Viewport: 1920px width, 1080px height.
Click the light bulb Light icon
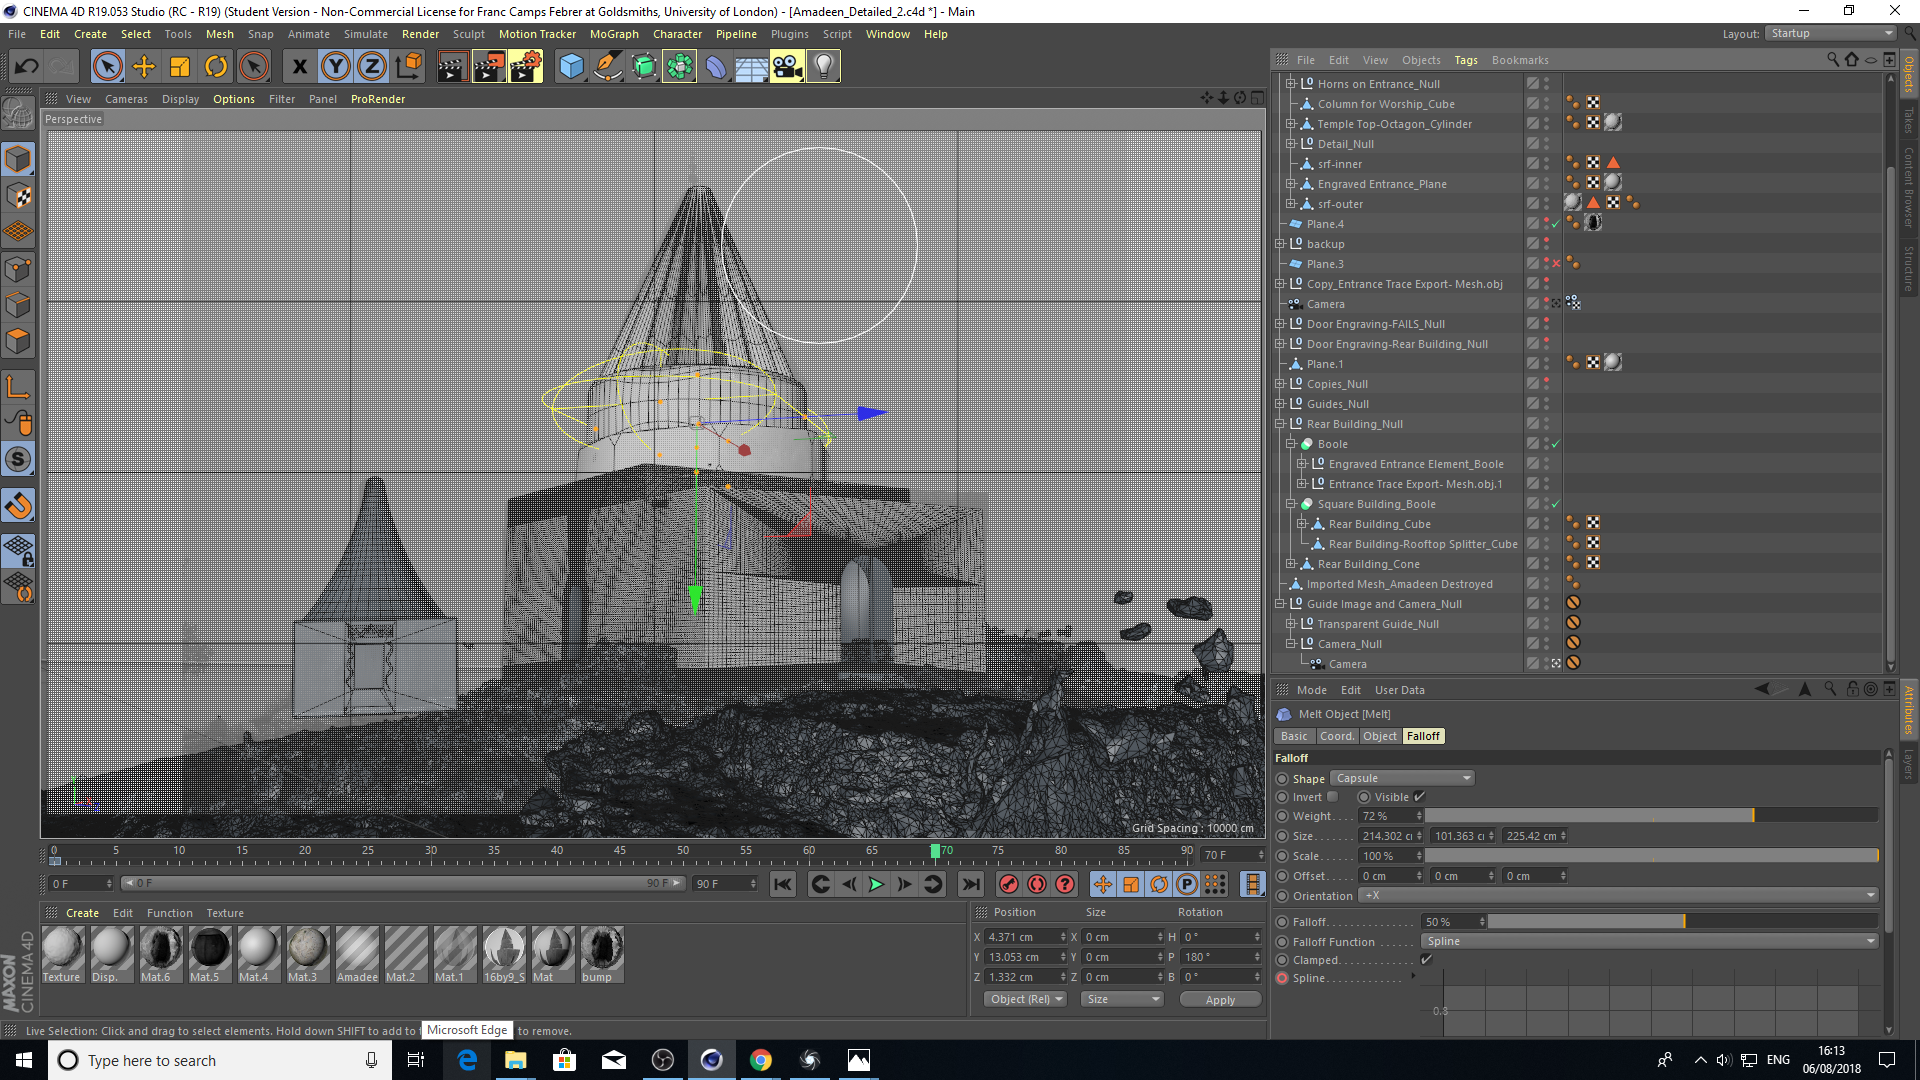tap(823, 67)
